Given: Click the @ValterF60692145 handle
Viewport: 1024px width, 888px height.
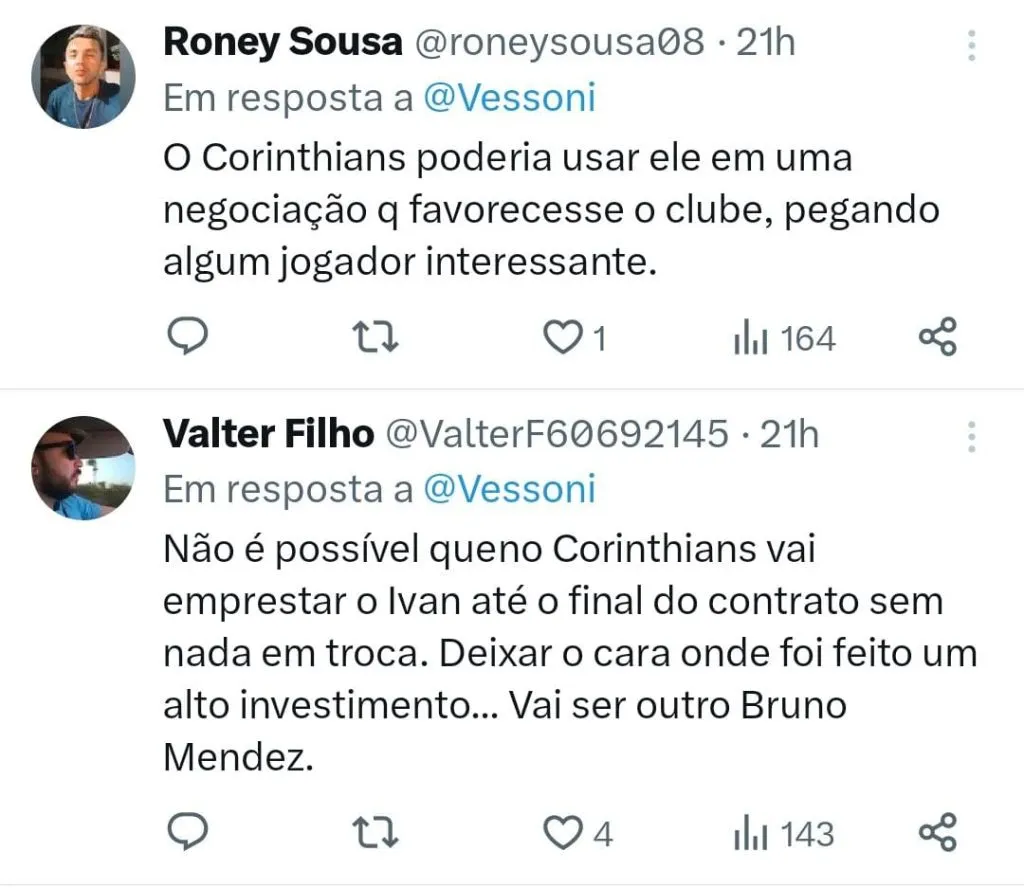Looking at the screenshot, I should click(x=557, y=434).
